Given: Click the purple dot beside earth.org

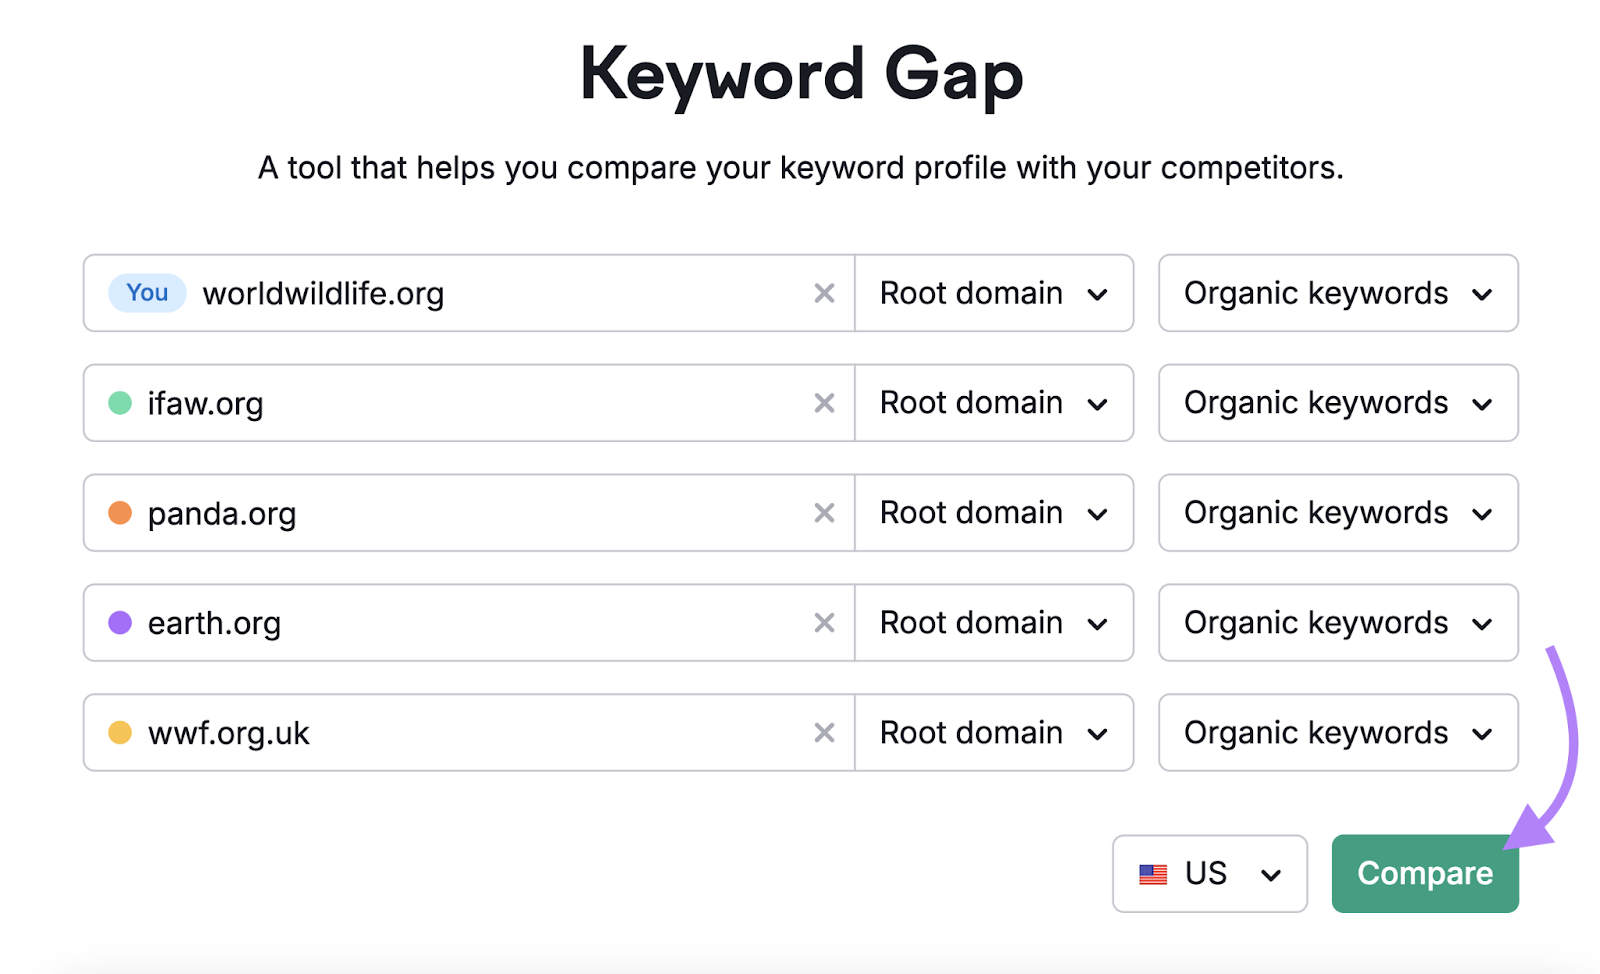Looking at the screenshot, I should [x=120, y=623].
